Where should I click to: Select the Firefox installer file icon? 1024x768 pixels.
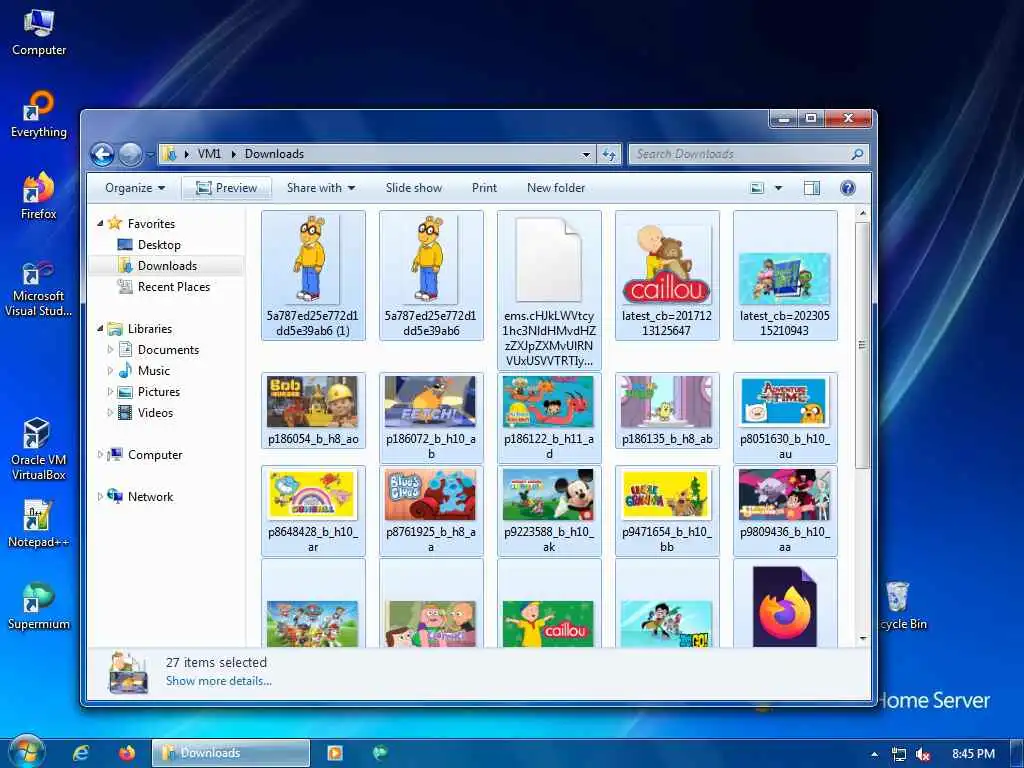click(x=784, y=607)
